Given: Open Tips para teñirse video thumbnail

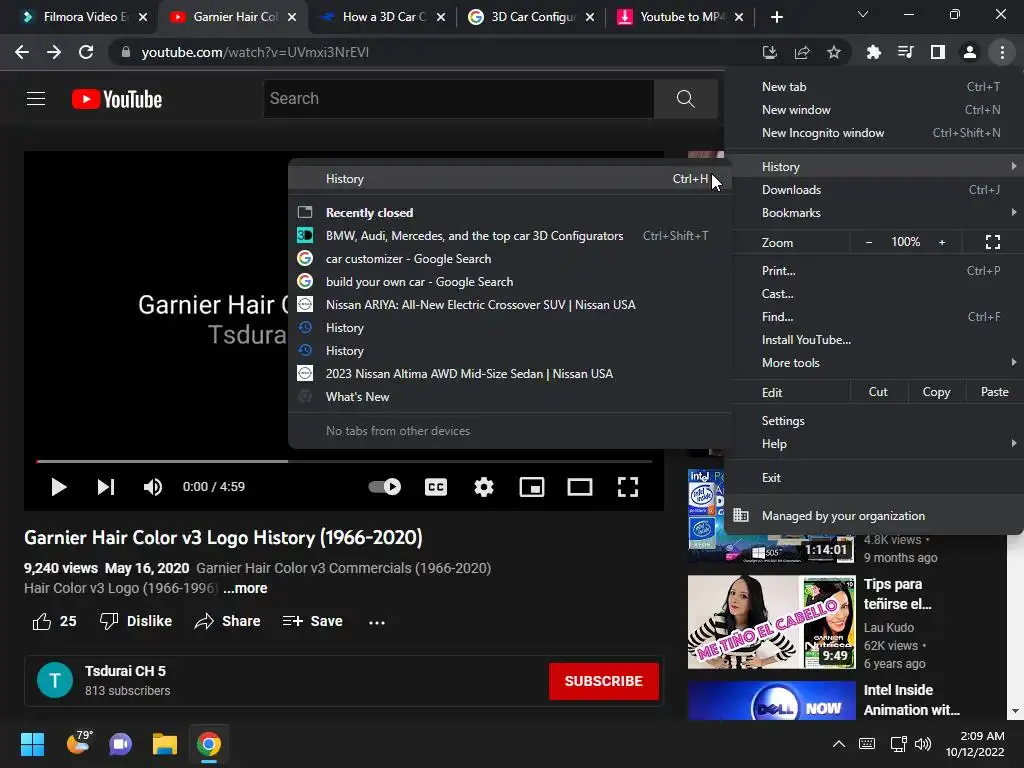Looking at the screenshot, I should click(771, 622).
